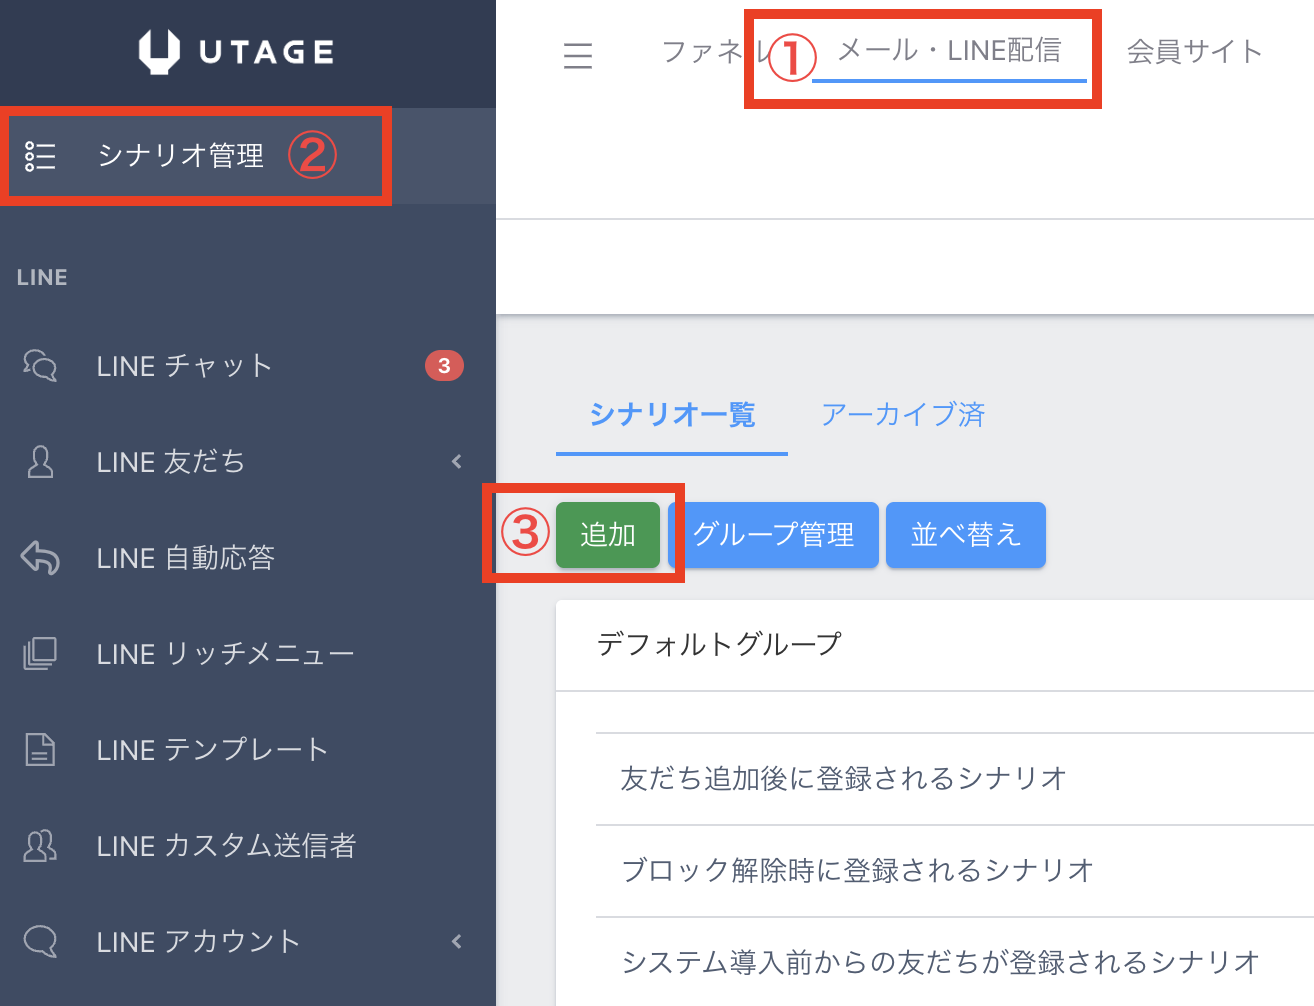Screen dimensions: 1314x1006
Task: Click the red unread count badge
Action: point(444,365)
